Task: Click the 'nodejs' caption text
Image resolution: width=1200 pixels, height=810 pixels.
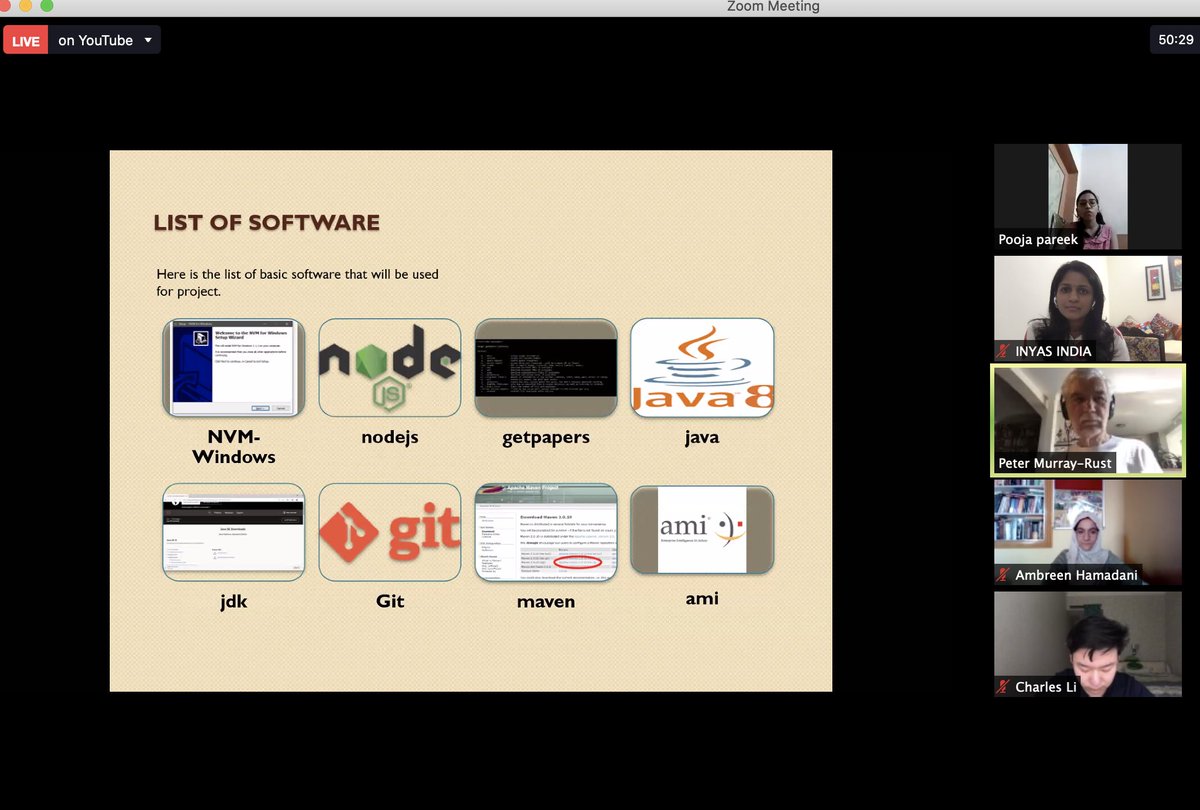Action: 390,438
